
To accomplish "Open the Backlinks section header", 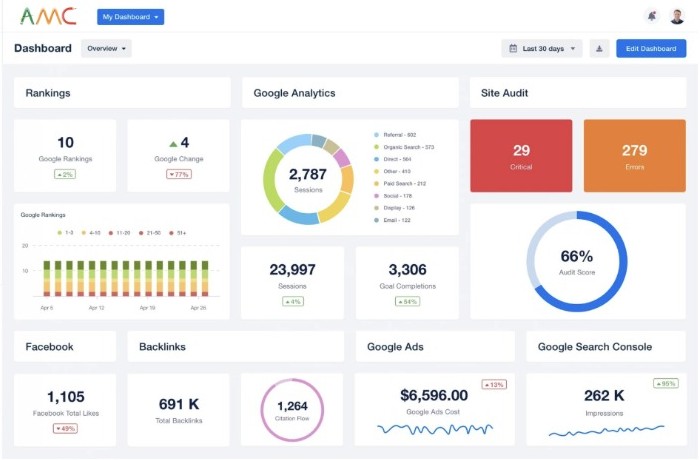I will [235, 347].
